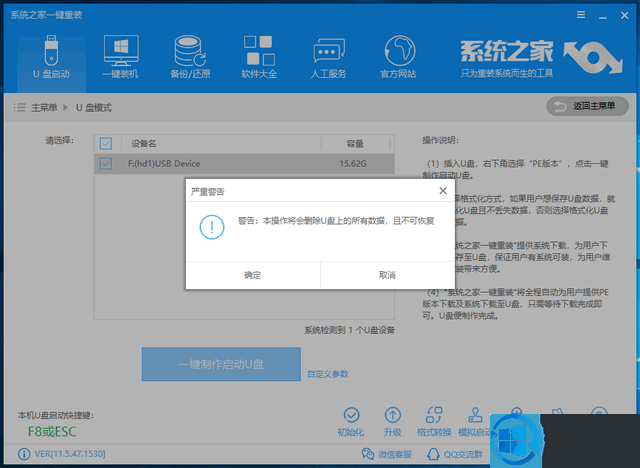Switch to 一键装机 tab

click(x=120, y=57)
